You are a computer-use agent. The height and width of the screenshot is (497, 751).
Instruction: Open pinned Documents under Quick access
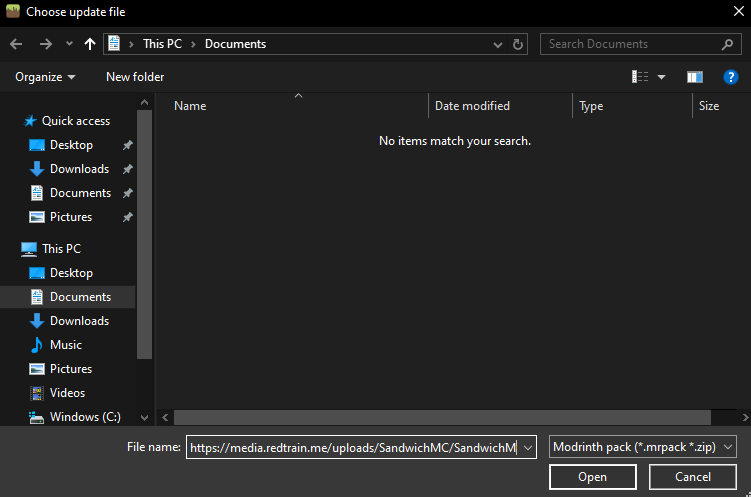80,193
